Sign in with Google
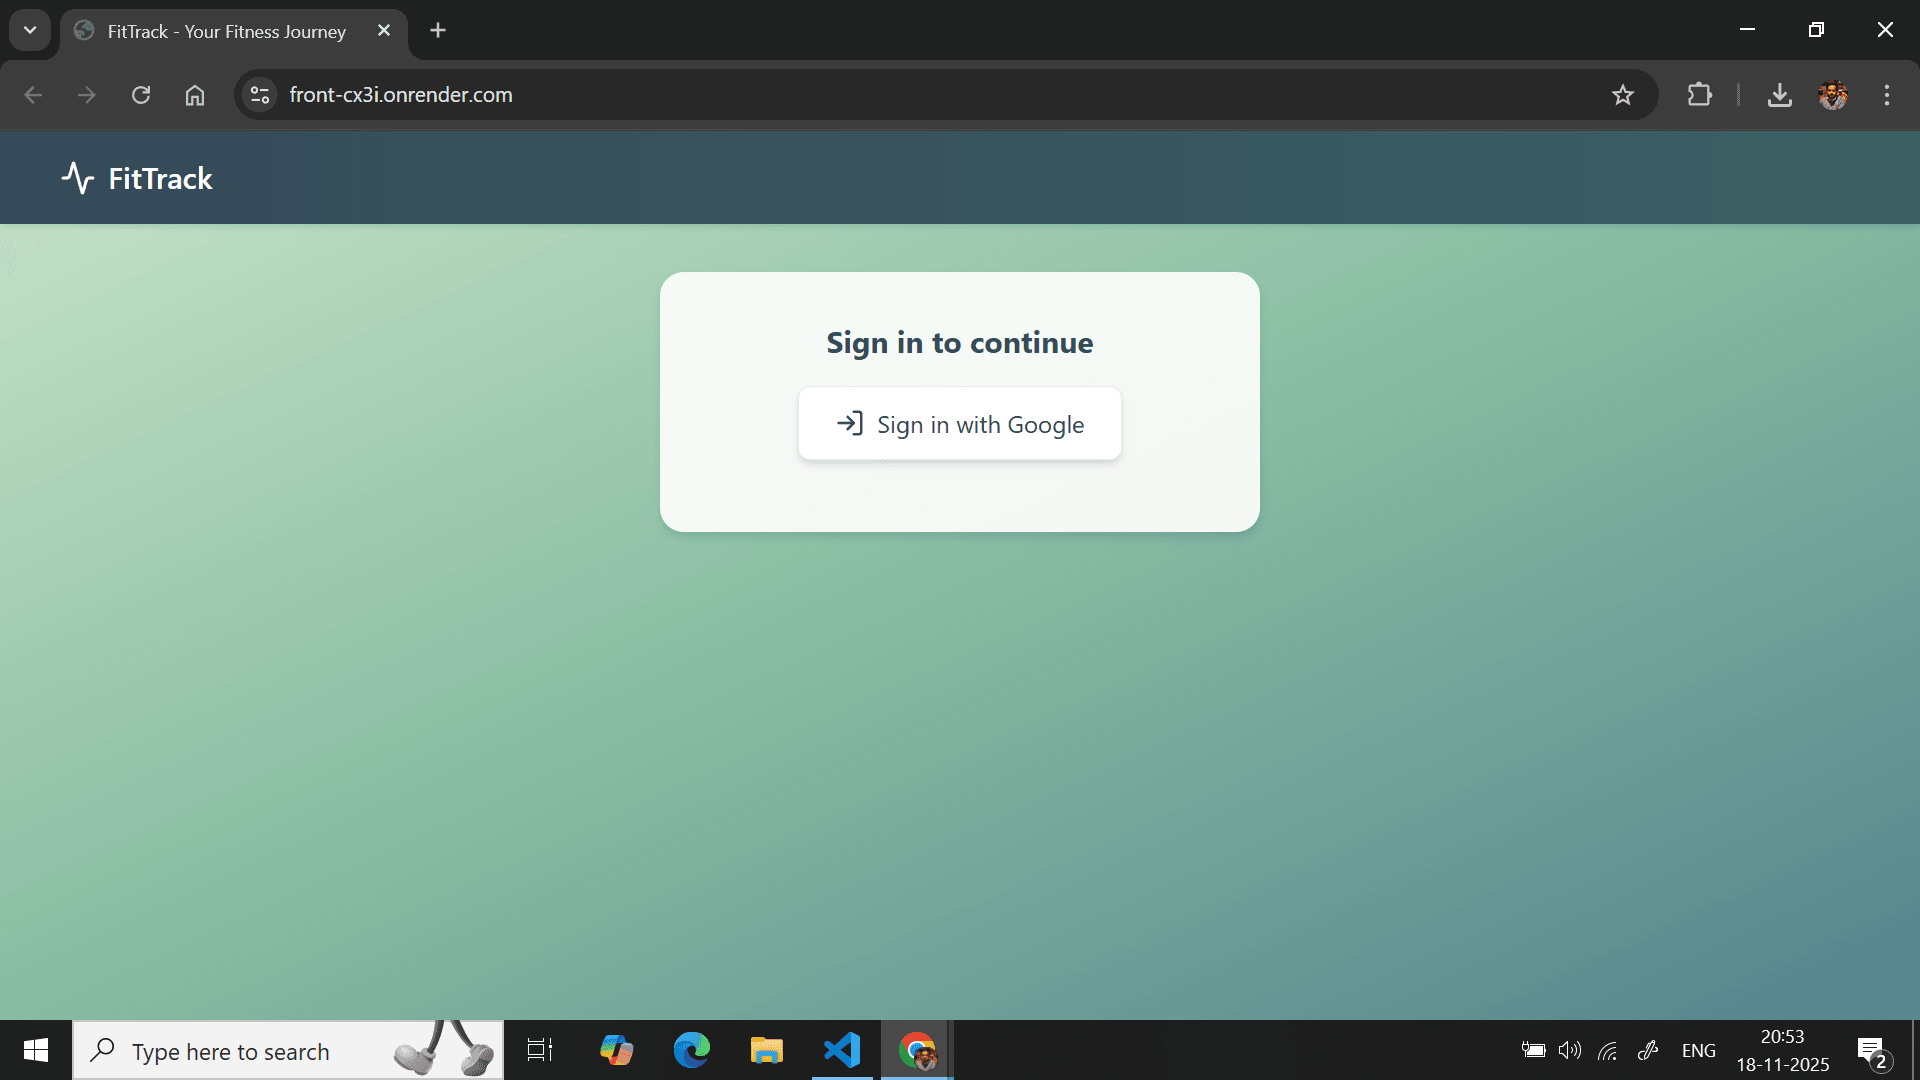The width and height of the screenshot is (1920, 1080). [959, 423]
